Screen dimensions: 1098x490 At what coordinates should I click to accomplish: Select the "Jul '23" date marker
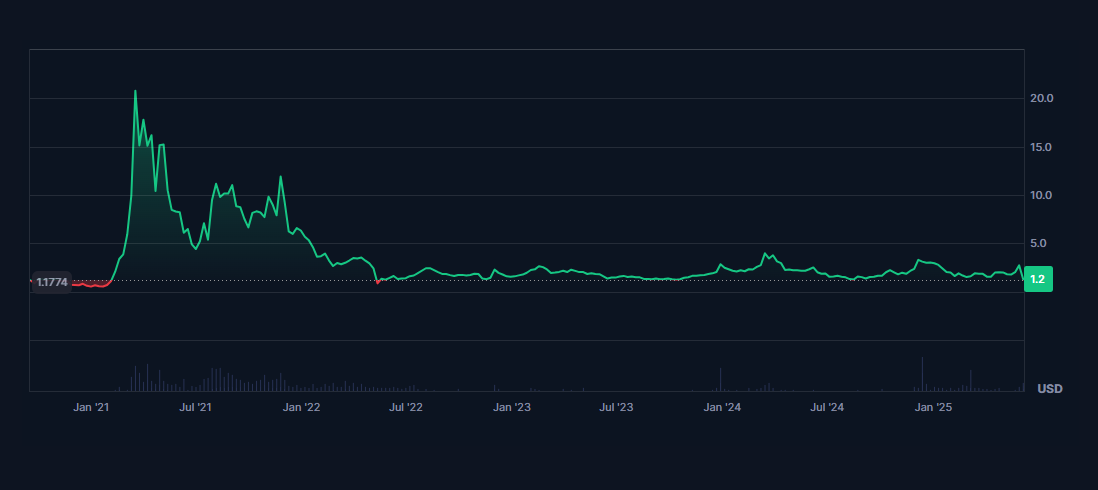click(616, 407)
